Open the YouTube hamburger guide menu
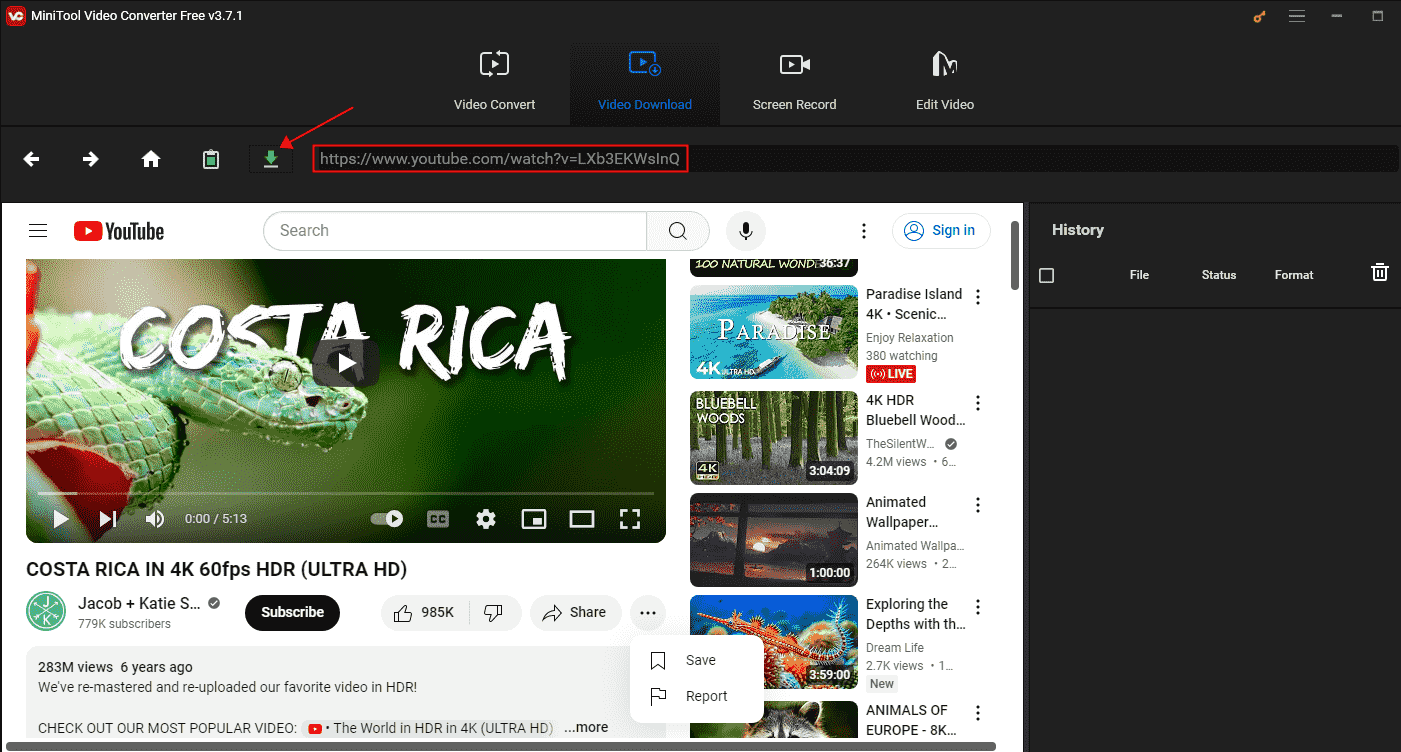Image resolution: width=1401 pixels, height=752 pixels. click(x=38, y=231)
